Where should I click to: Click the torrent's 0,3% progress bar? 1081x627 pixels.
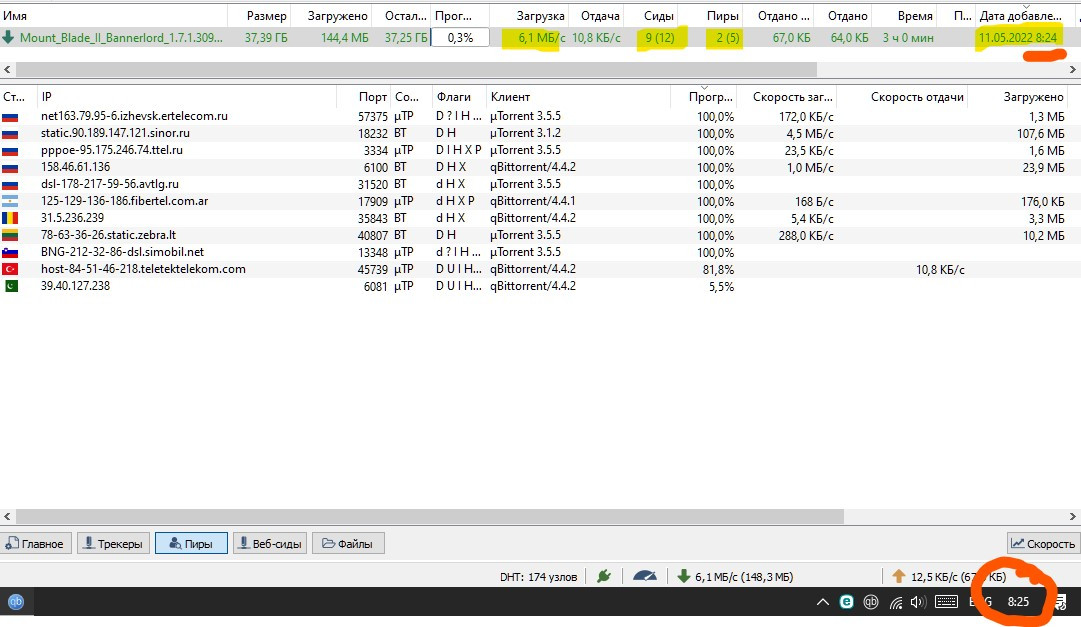(x=461, y=37)
